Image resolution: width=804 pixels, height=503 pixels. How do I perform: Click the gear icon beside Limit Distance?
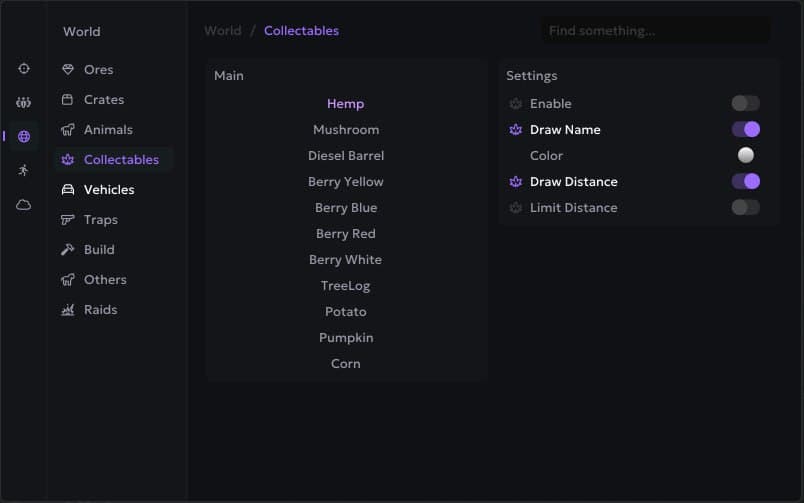tap(516, 208)
